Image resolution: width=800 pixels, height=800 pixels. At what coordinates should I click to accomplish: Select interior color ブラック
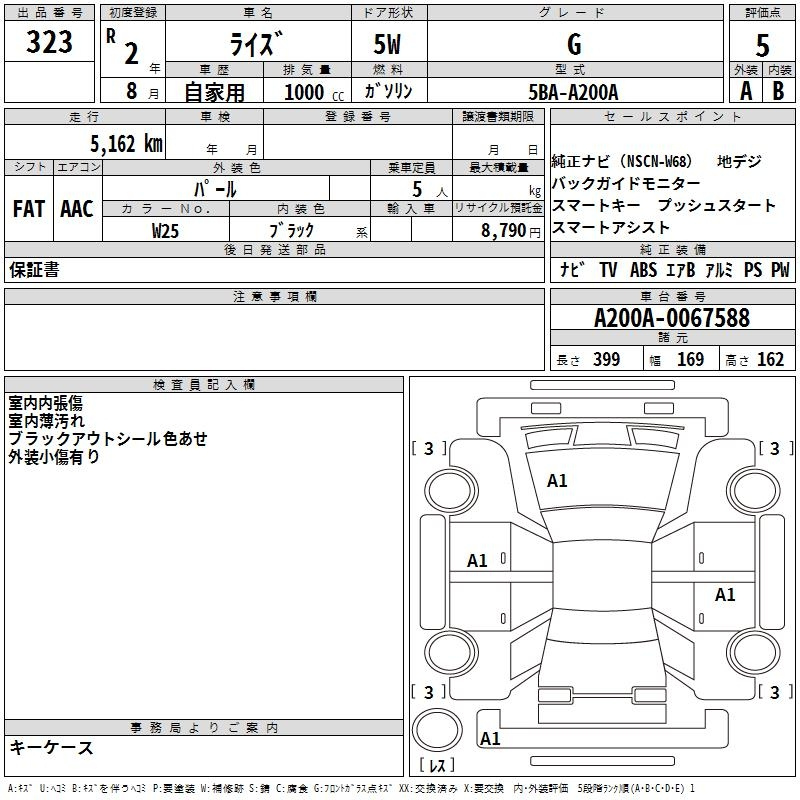tap(292, 230)
